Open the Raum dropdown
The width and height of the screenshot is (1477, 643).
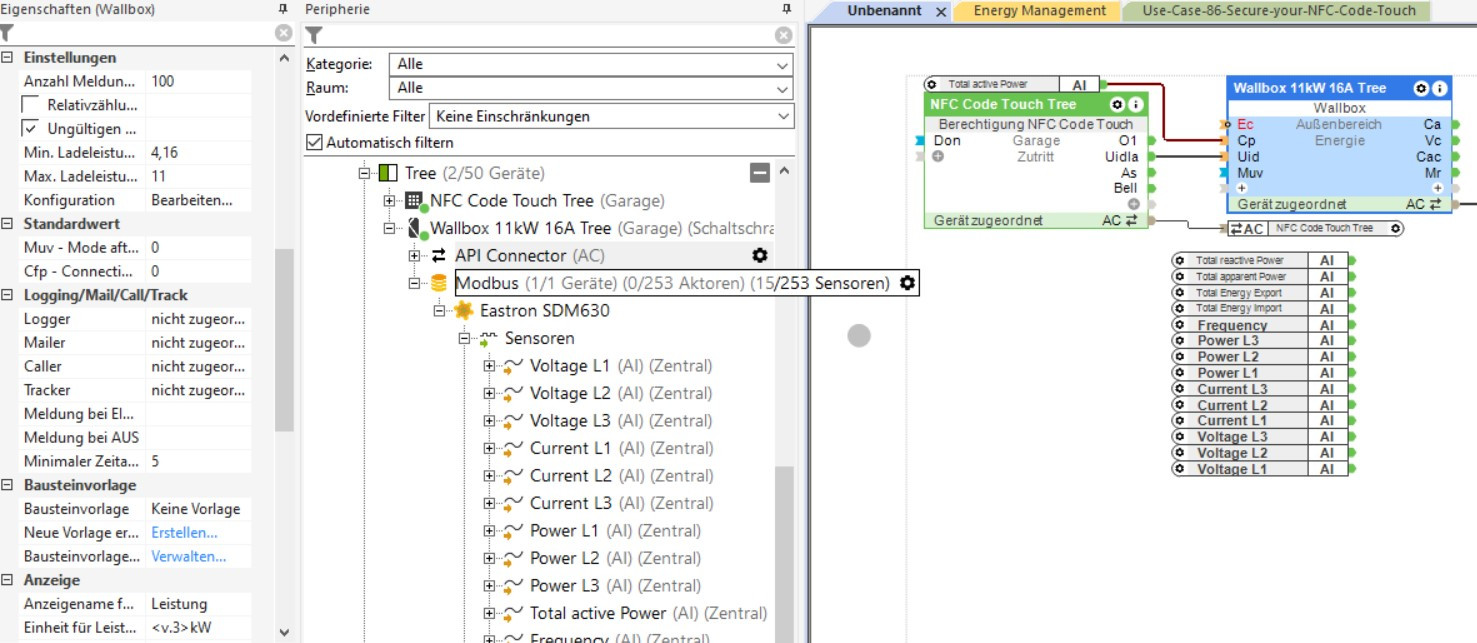591,88
